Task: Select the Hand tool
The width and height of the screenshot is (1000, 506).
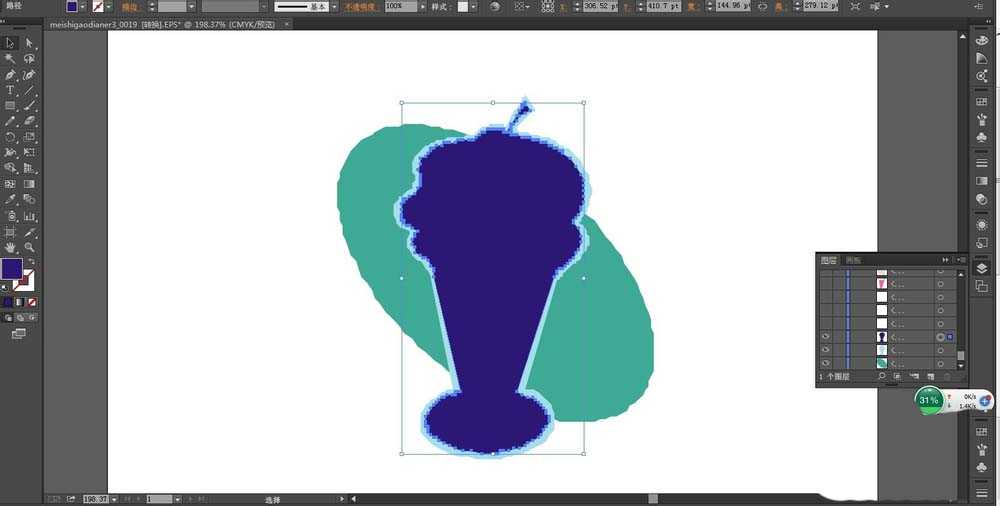Action: pyautogui.click(x=10, y=247)
